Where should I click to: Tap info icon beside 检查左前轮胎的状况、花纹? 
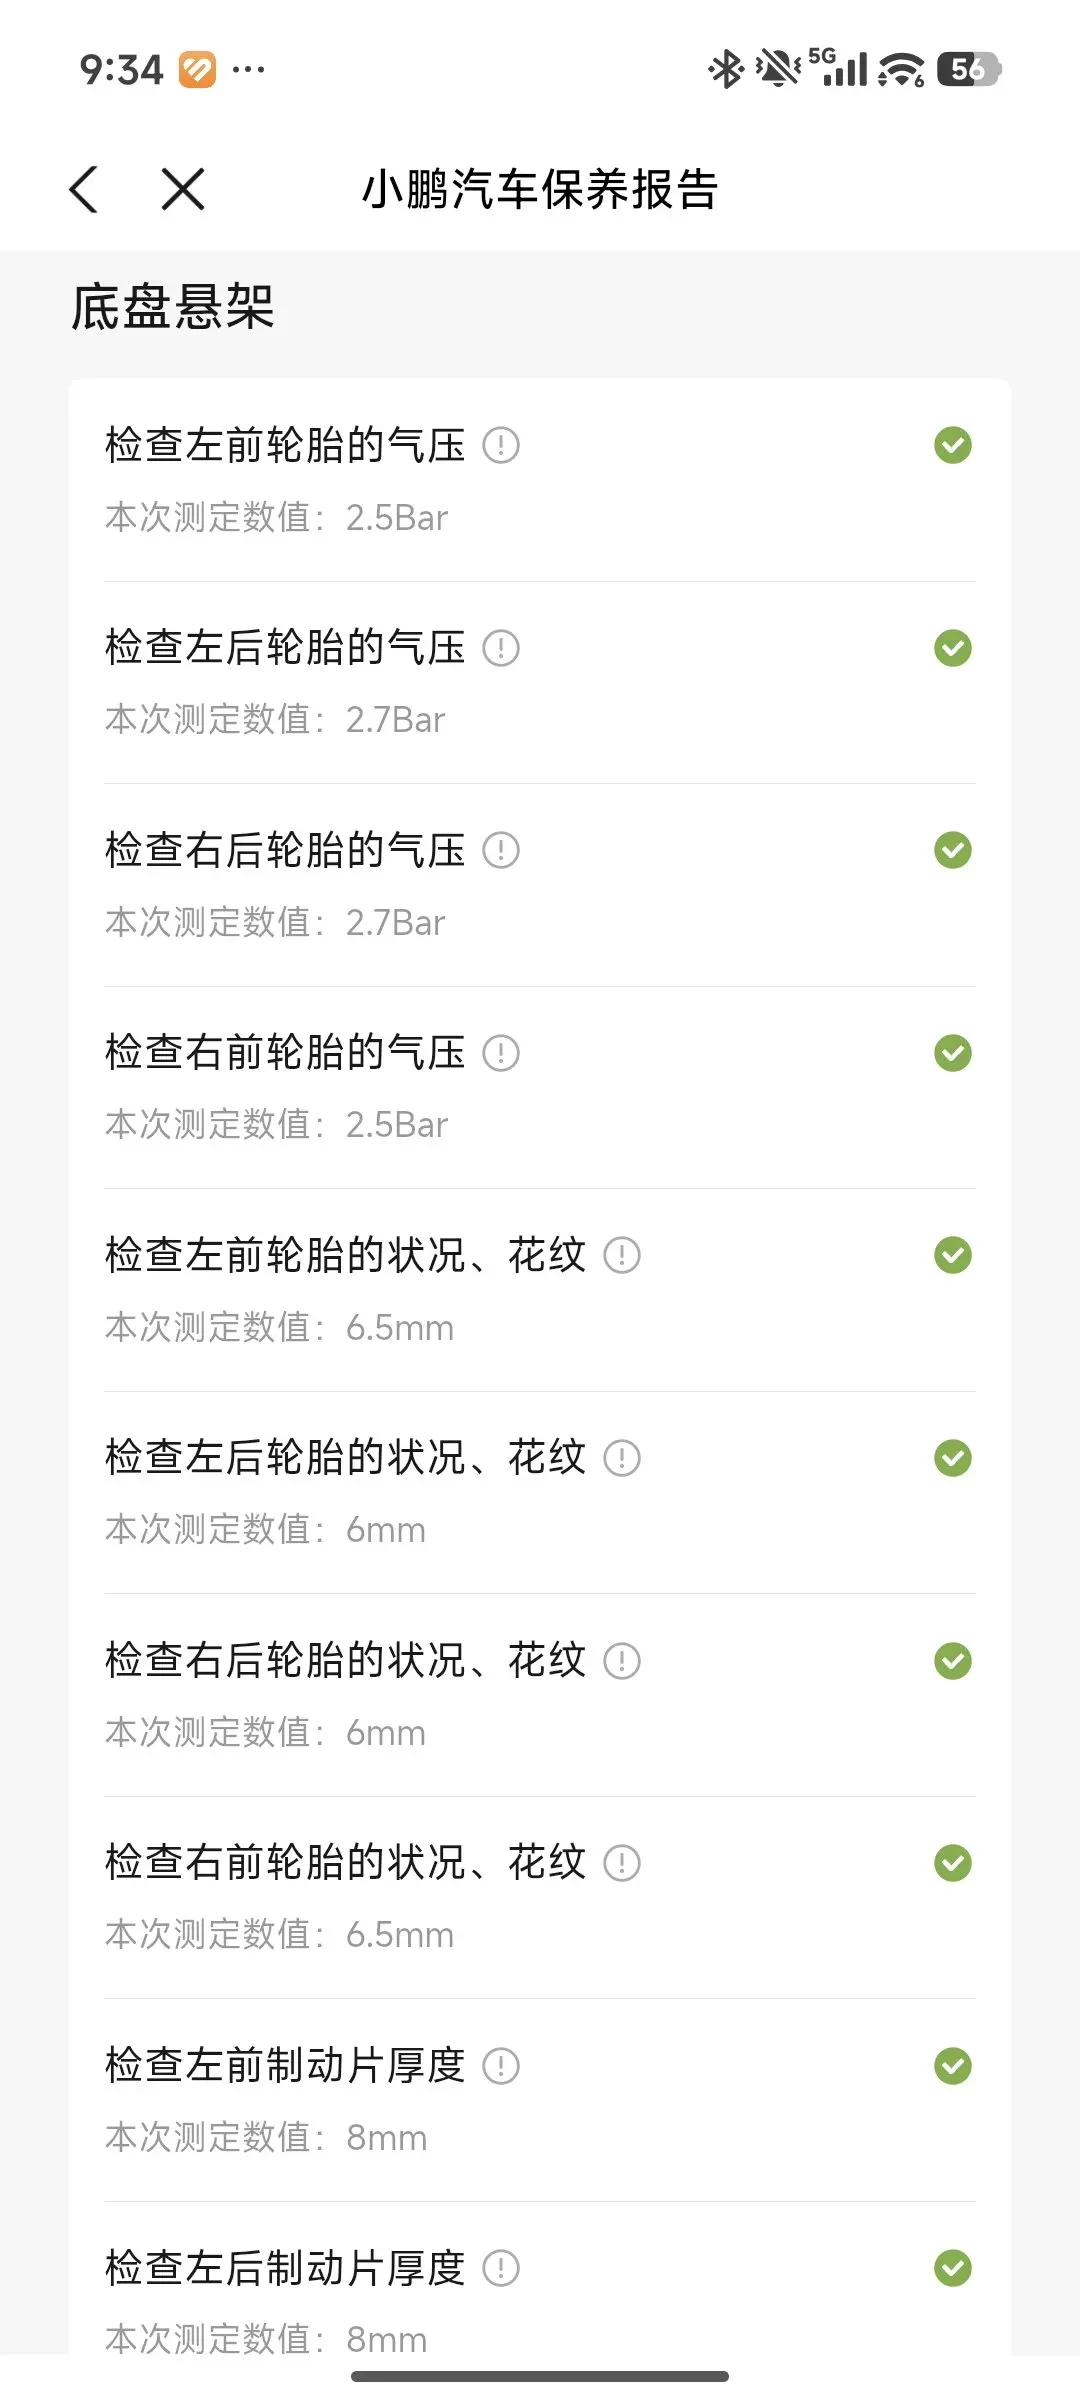click(x=622, y=1255)
